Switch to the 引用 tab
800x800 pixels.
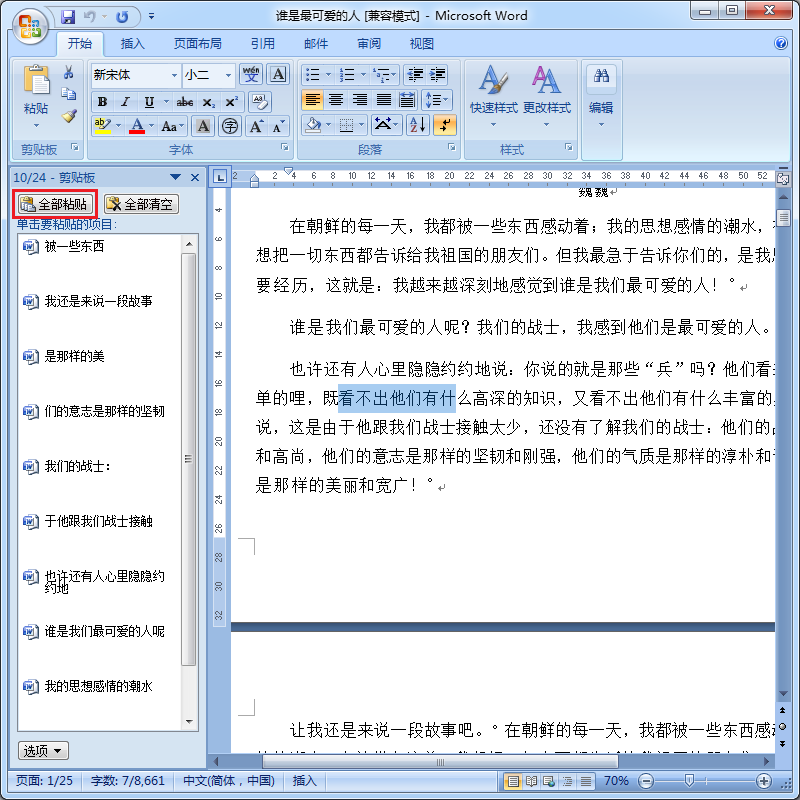pos(263,44)
